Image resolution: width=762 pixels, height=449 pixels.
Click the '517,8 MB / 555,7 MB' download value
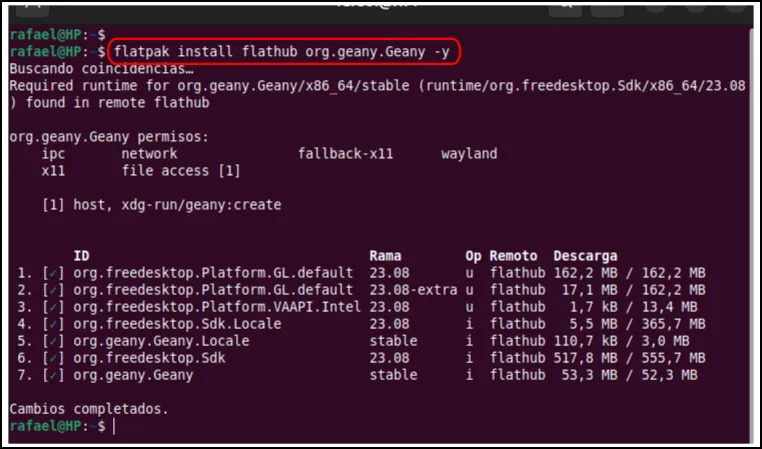point(629,358)
